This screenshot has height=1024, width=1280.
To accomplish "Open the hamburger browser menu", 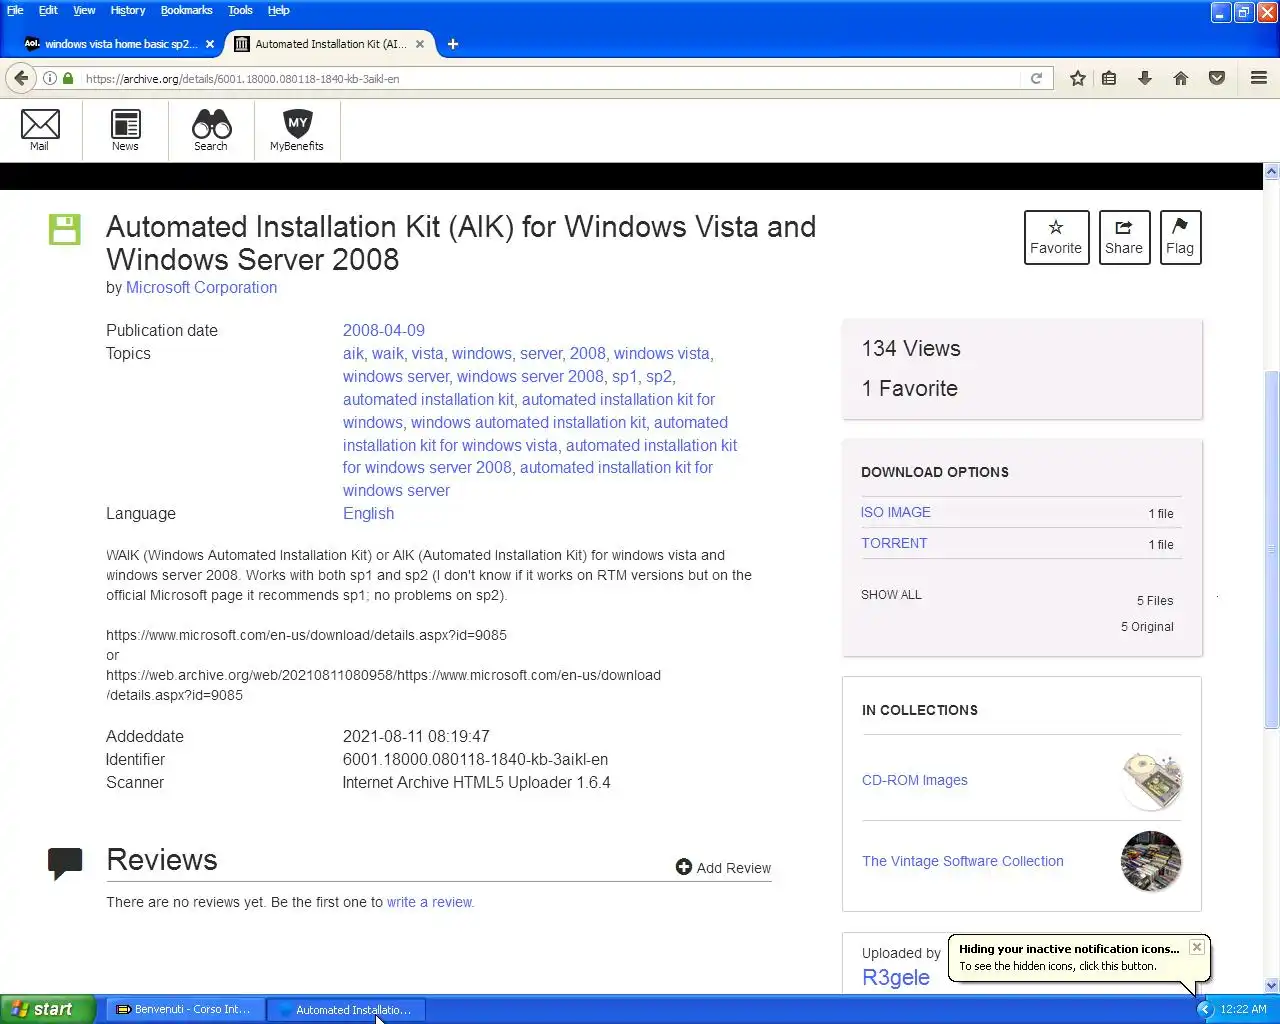I will (x=1259, y=78).
